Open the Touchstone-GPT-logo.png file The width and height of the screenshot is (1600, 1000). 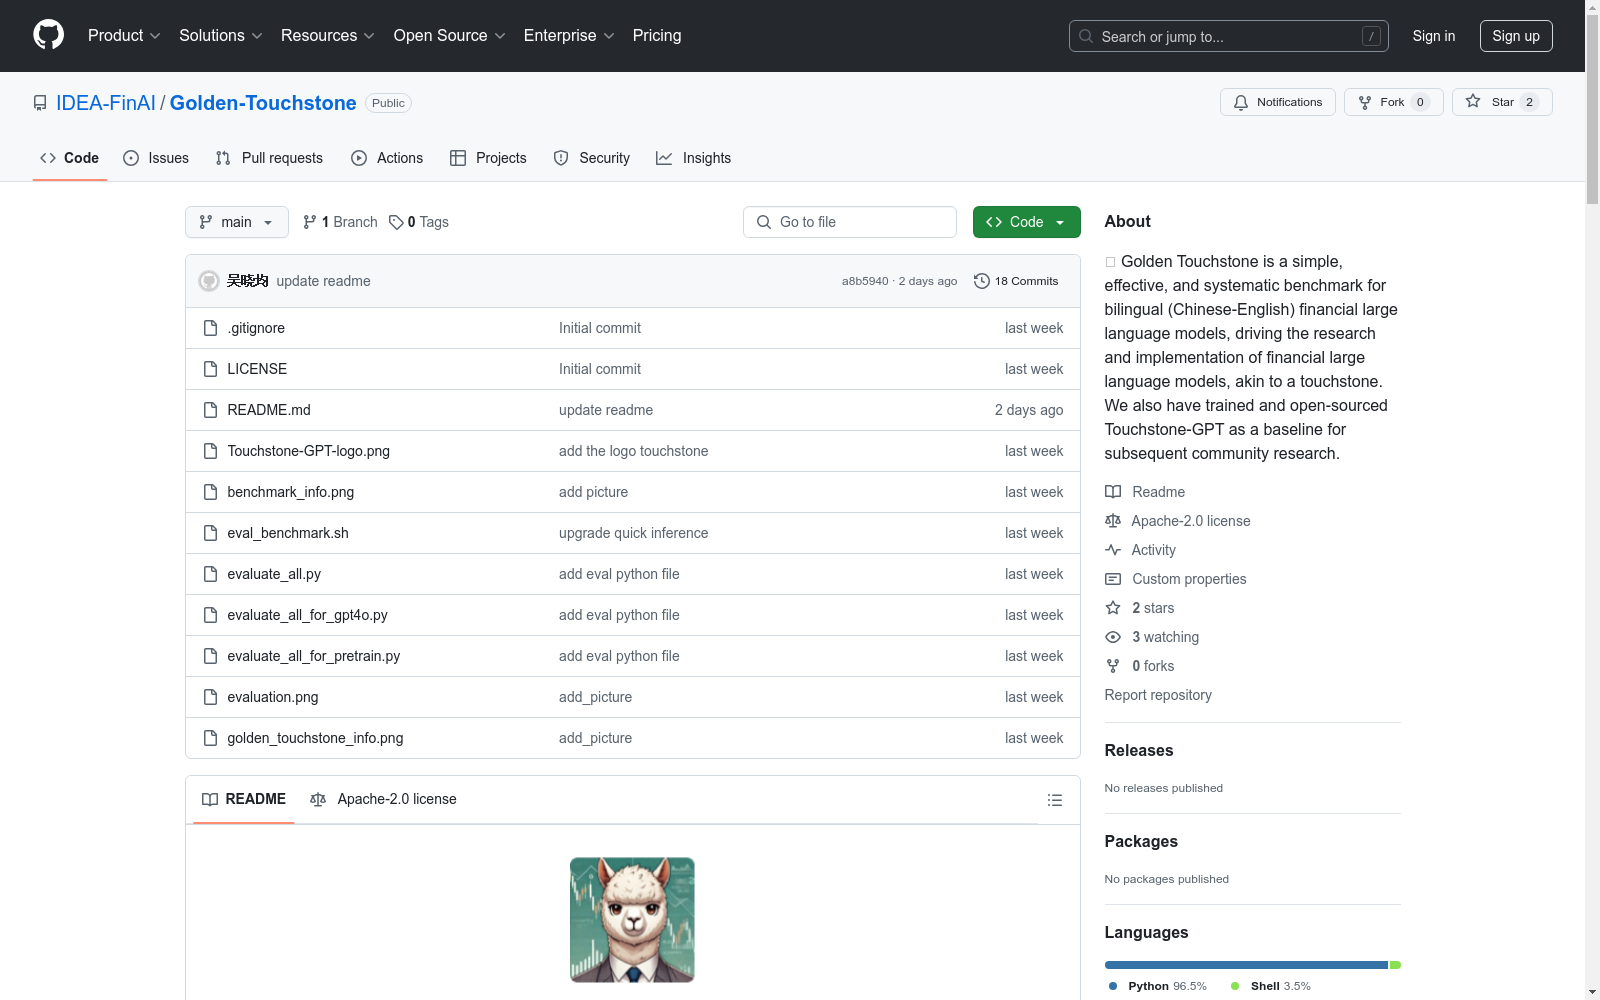(x=308, y=451)
